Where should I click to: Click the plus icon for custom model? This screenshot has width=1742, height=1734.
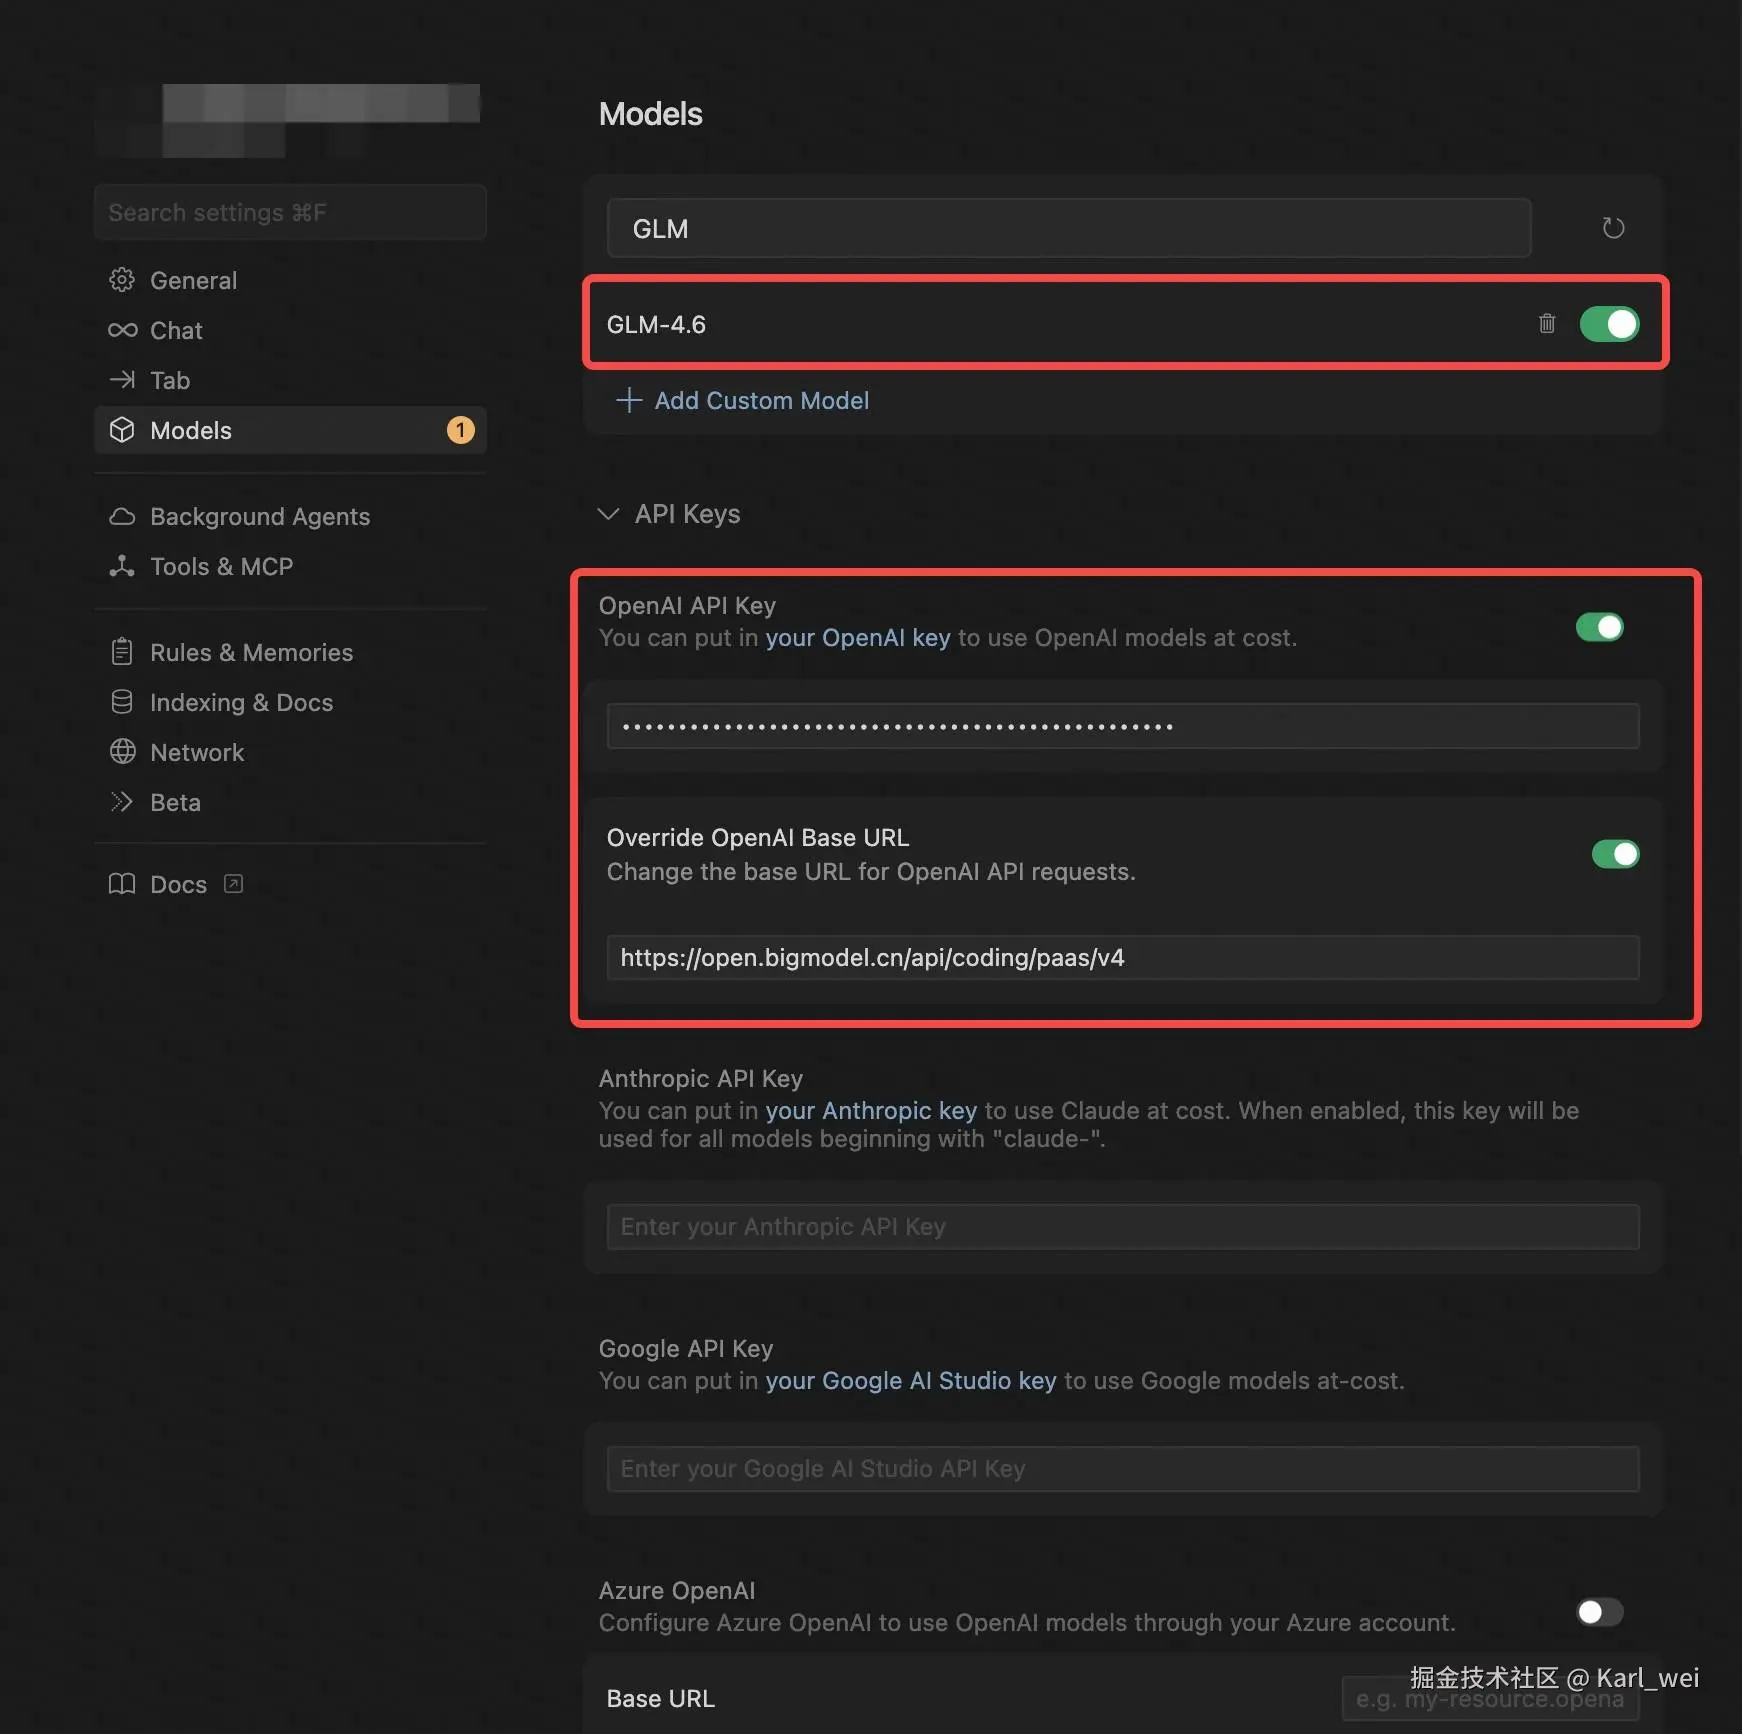click(628, 400)
